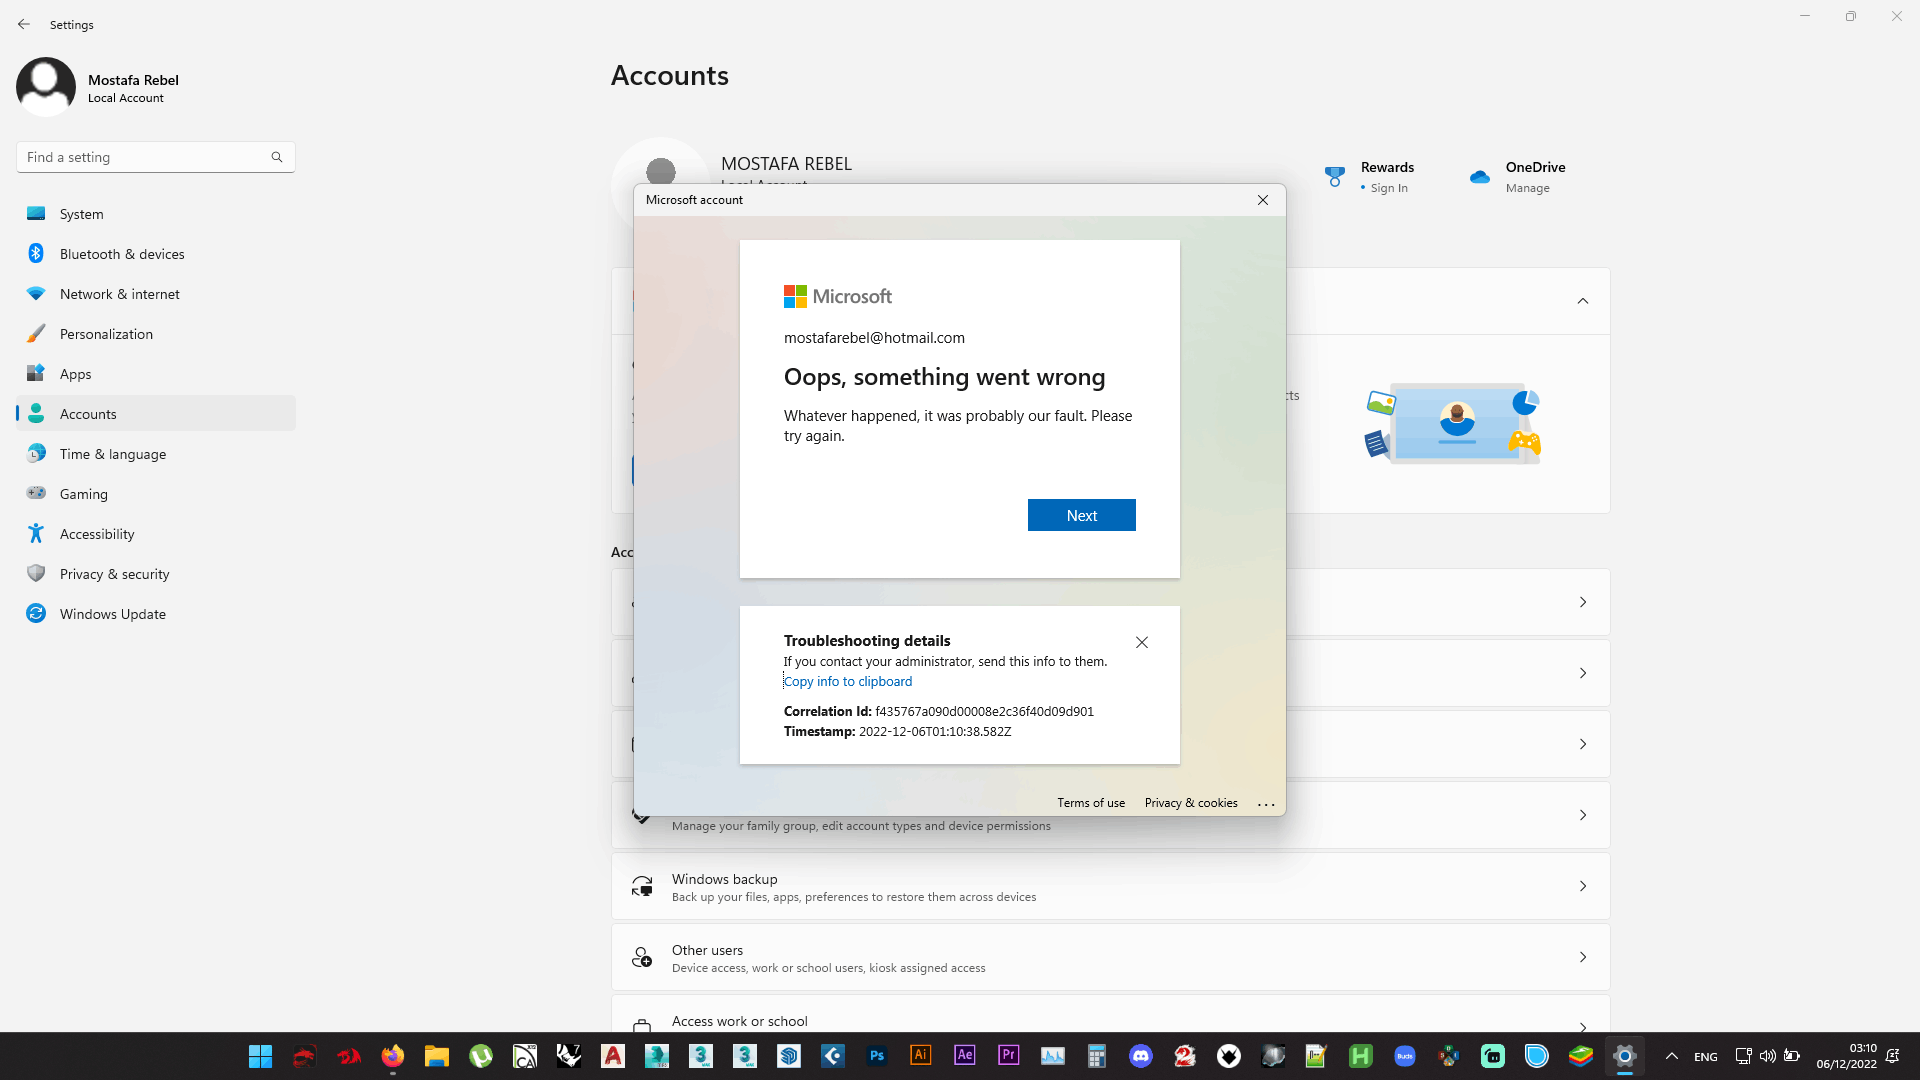This screenshot has width=1920, height=1080.
Task: Open Gaming settings category
Action: click(156, 494)
